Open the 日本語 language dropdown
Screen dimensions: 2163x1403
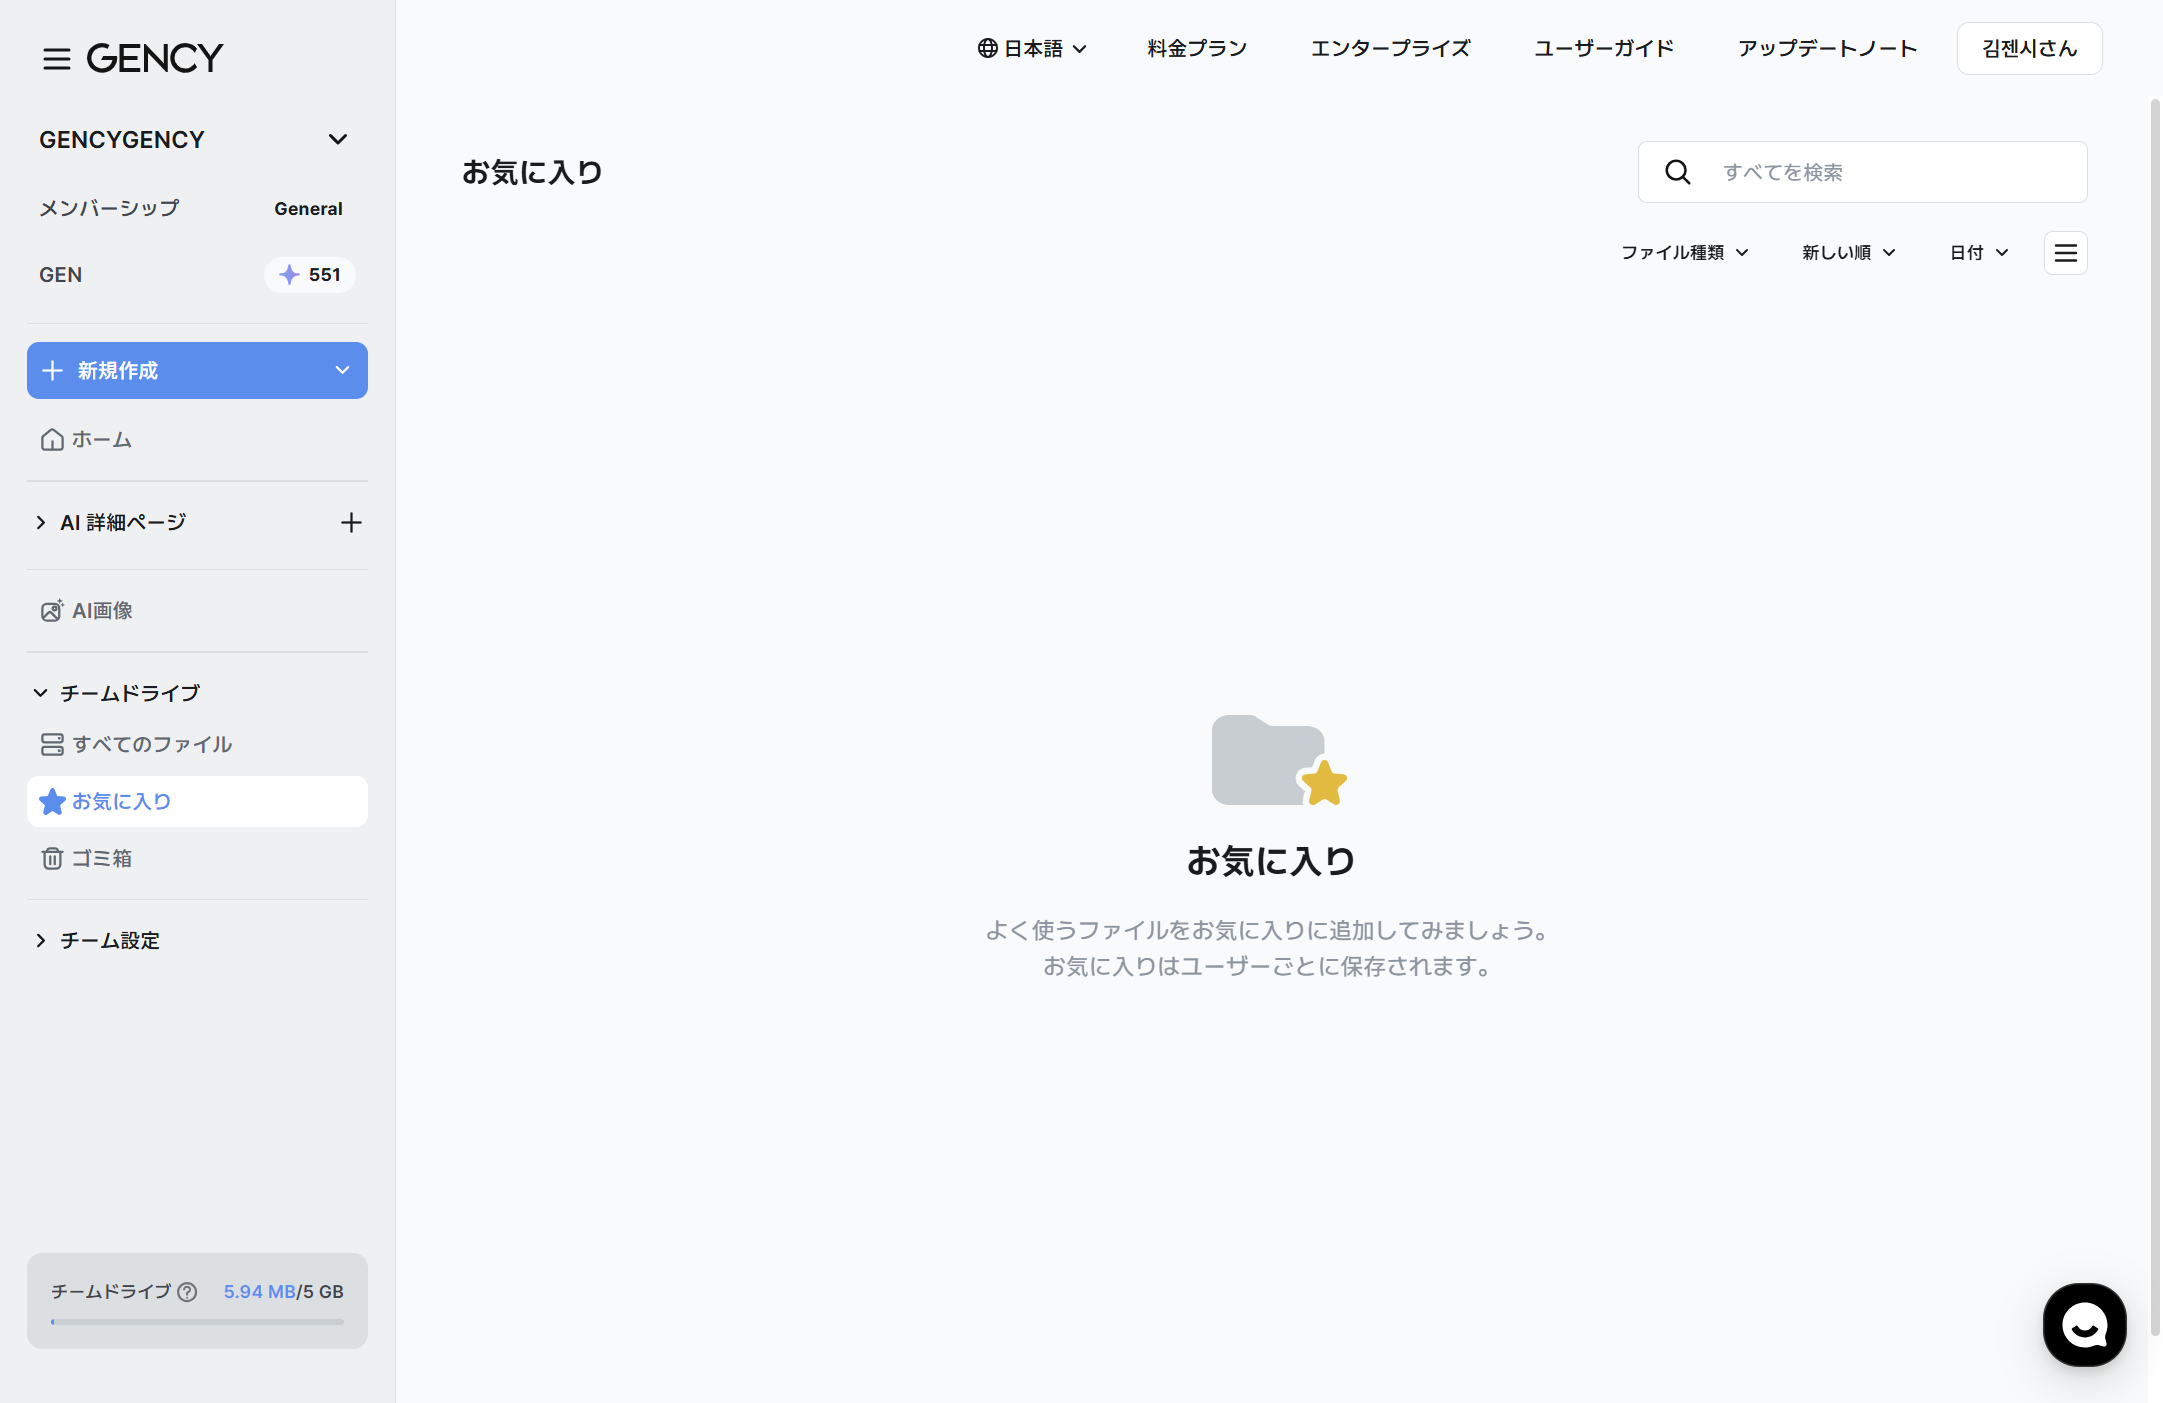[x=1032, y=48]
